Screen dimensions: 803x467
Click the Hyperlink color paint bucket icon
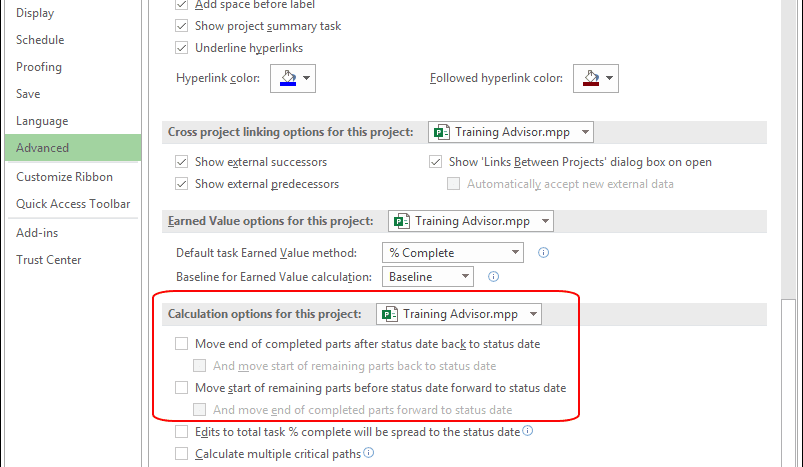(x=288, y=78)
